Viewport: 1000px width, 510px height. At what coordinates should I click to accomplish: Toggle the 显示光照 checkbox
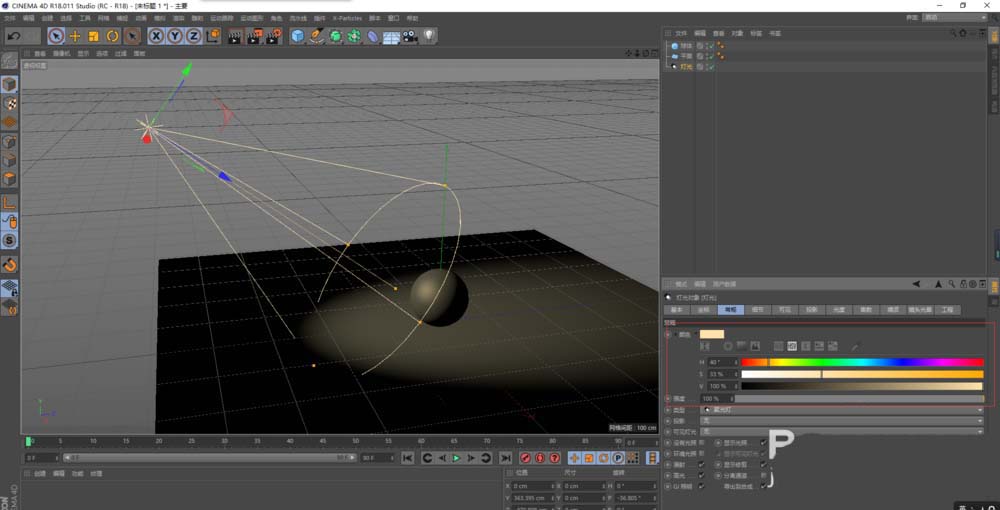point(764,442)
